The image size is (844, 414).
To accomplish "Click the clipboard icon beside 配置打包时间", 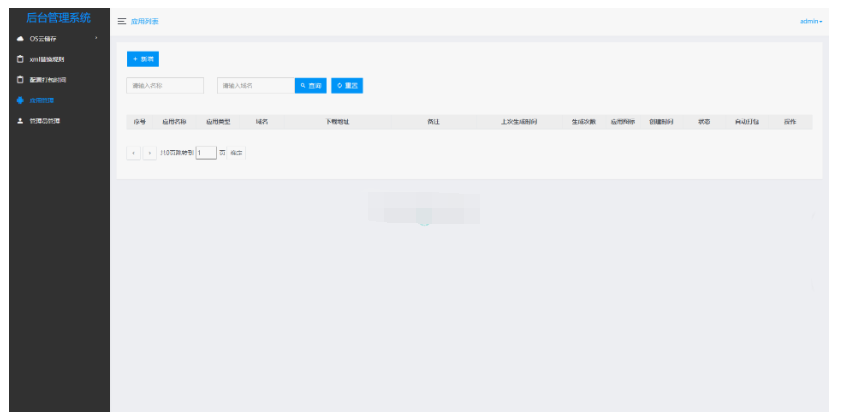I will tap(20, 79).
